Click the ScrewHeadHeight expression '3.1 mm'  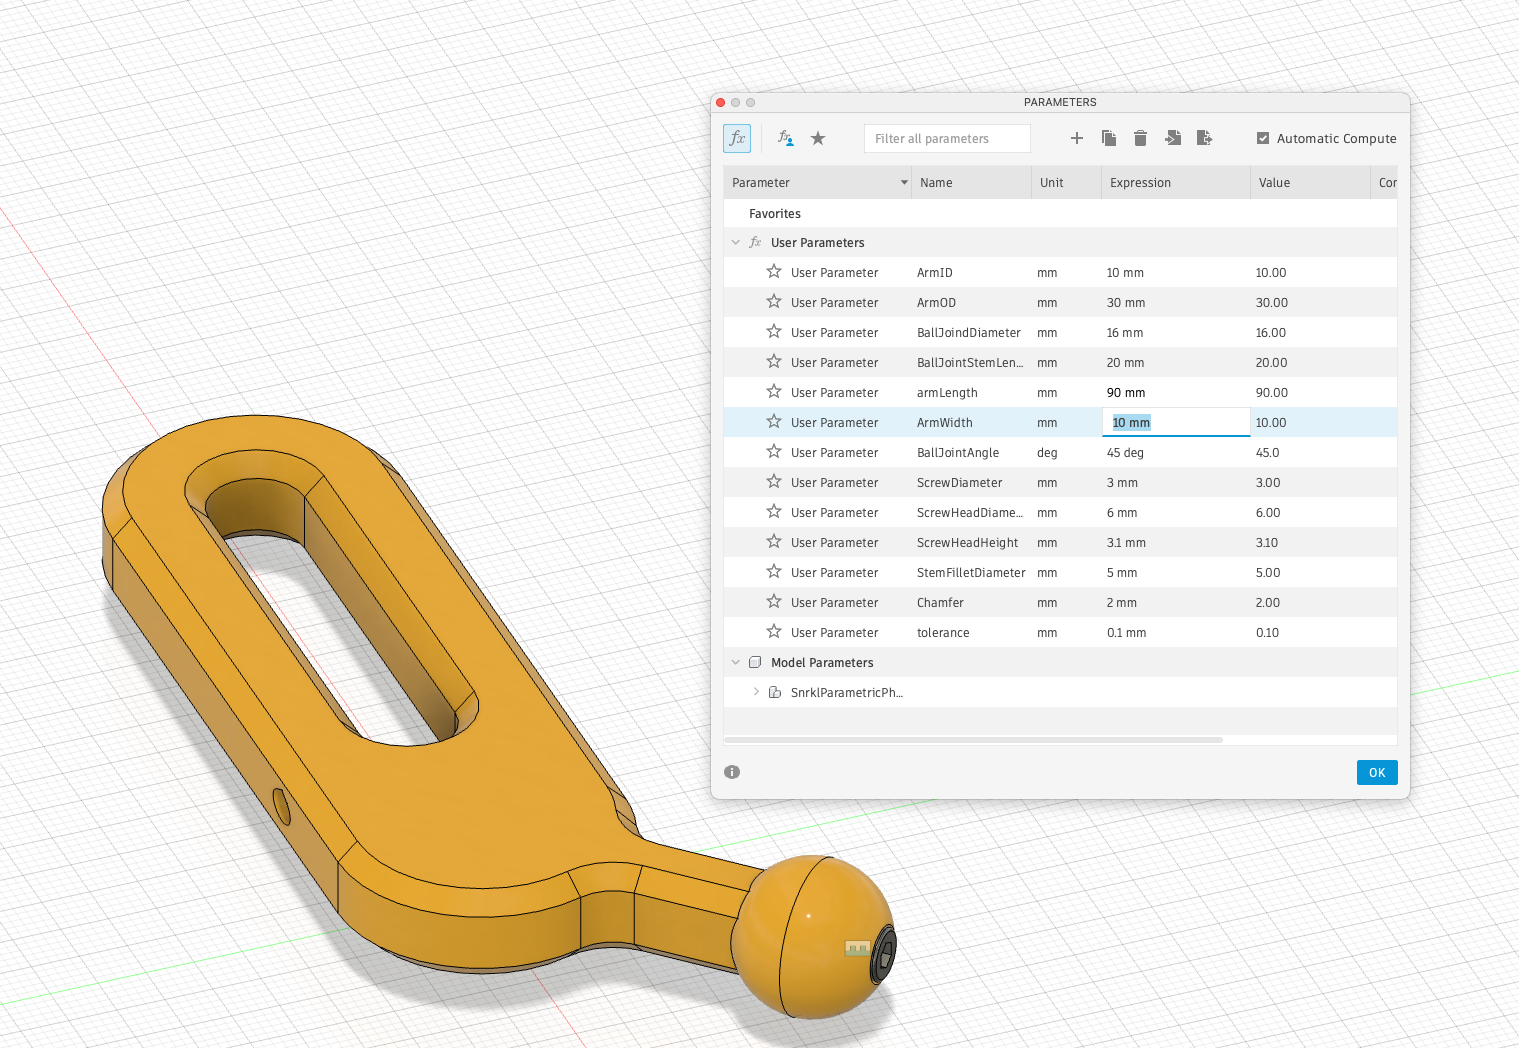(x=1126, y=543)
